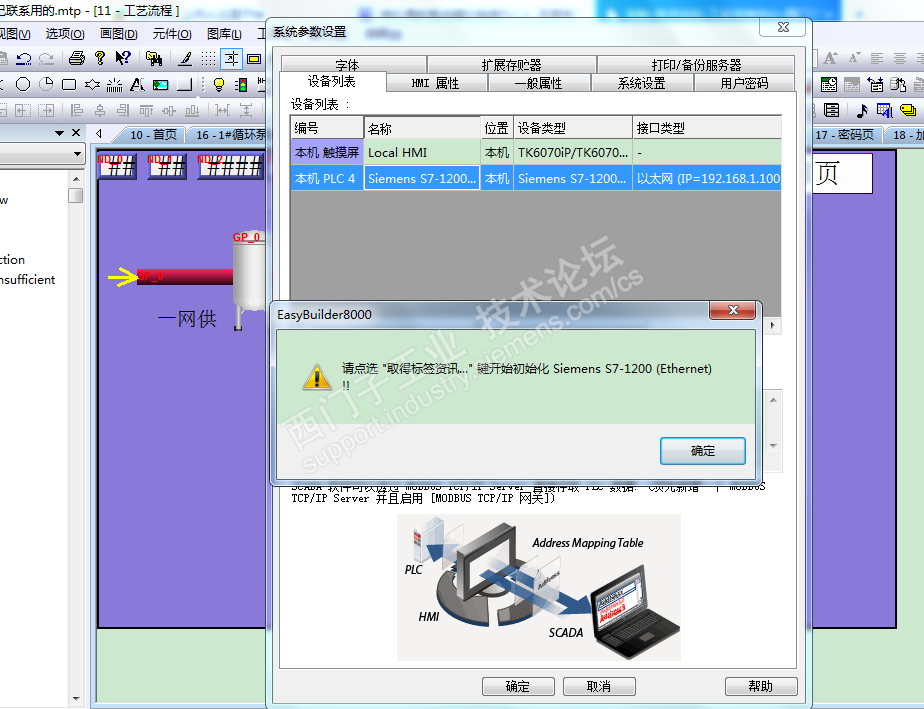Open the left panel combo box dropdown
Image resolution: width=924 pixels, height=709 pixels.
(x=77, y=154)
